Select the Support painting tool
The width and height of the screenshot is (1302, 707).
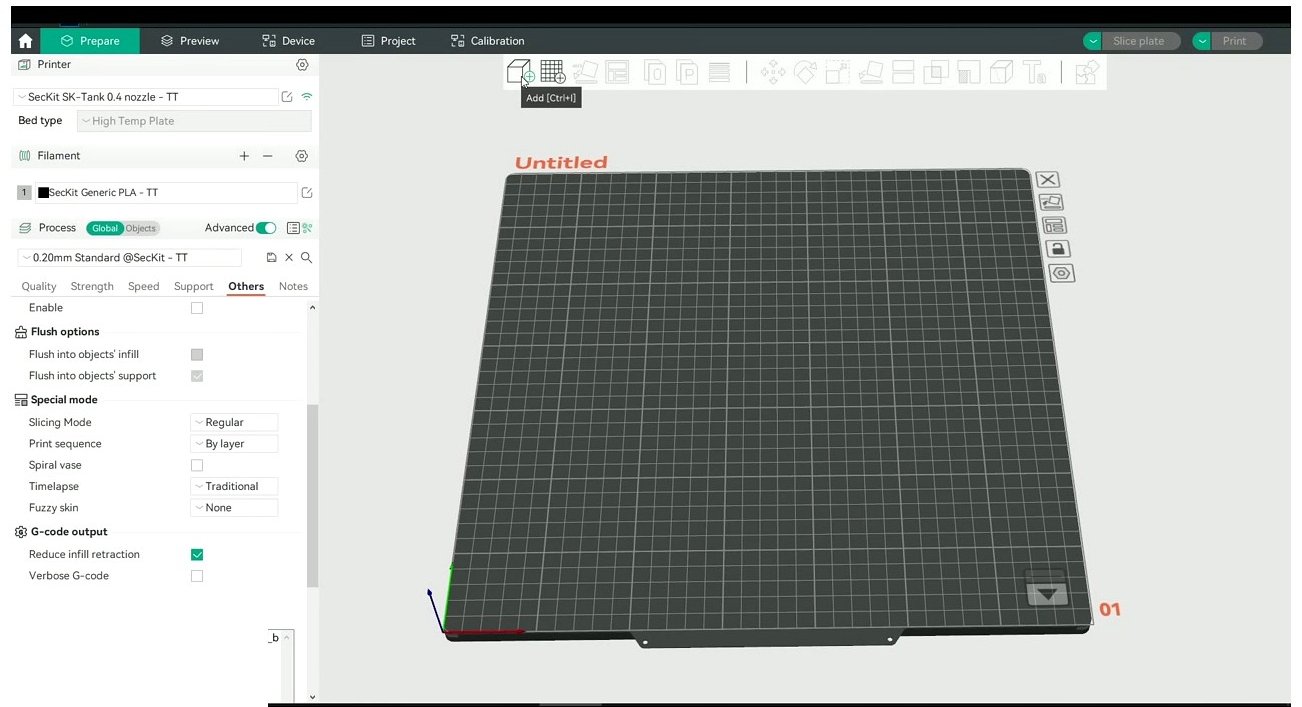tap(968, 72)
